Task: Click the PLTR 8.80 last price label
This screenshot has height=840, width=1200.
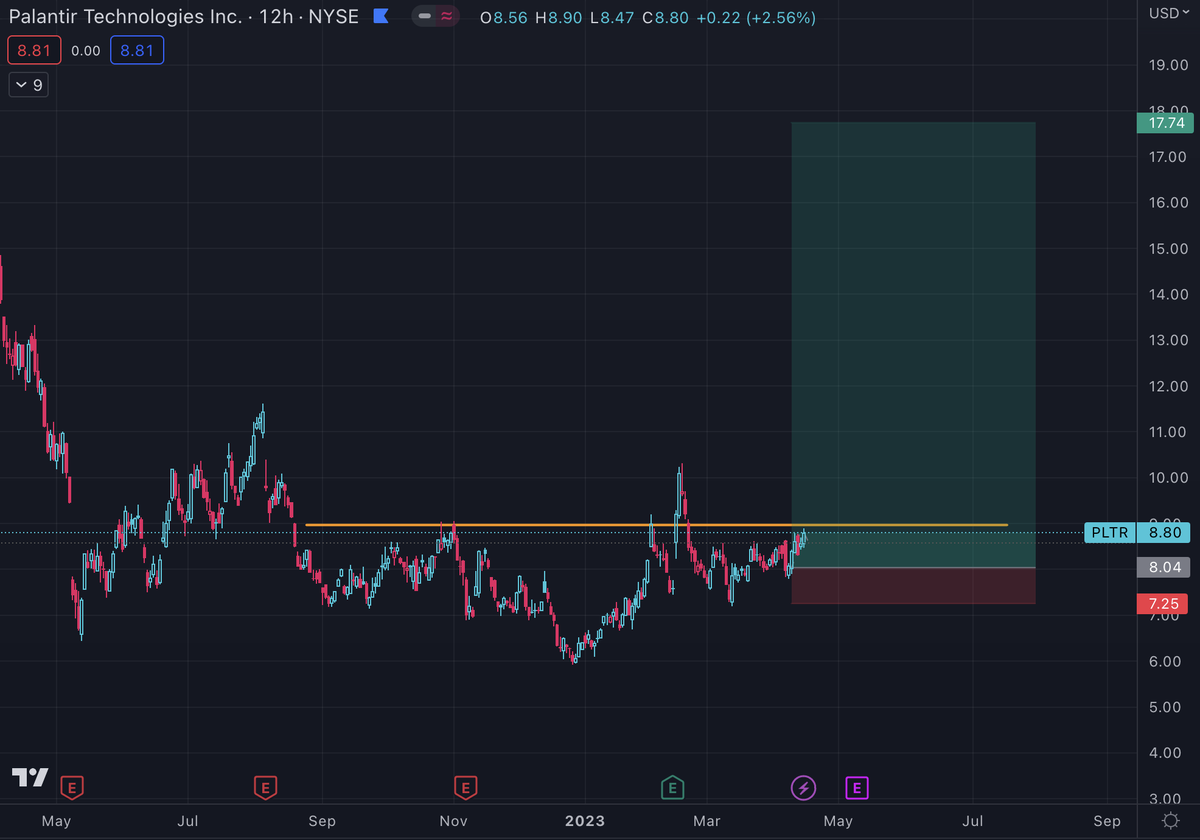Action: 1139,533
